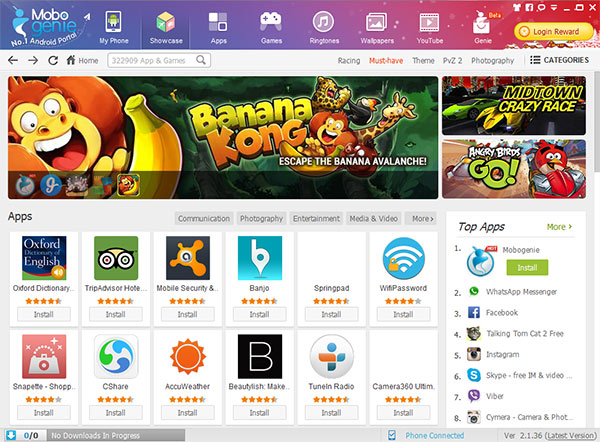Open the Ringtones section
600x442 pixels.
(324, 27)
